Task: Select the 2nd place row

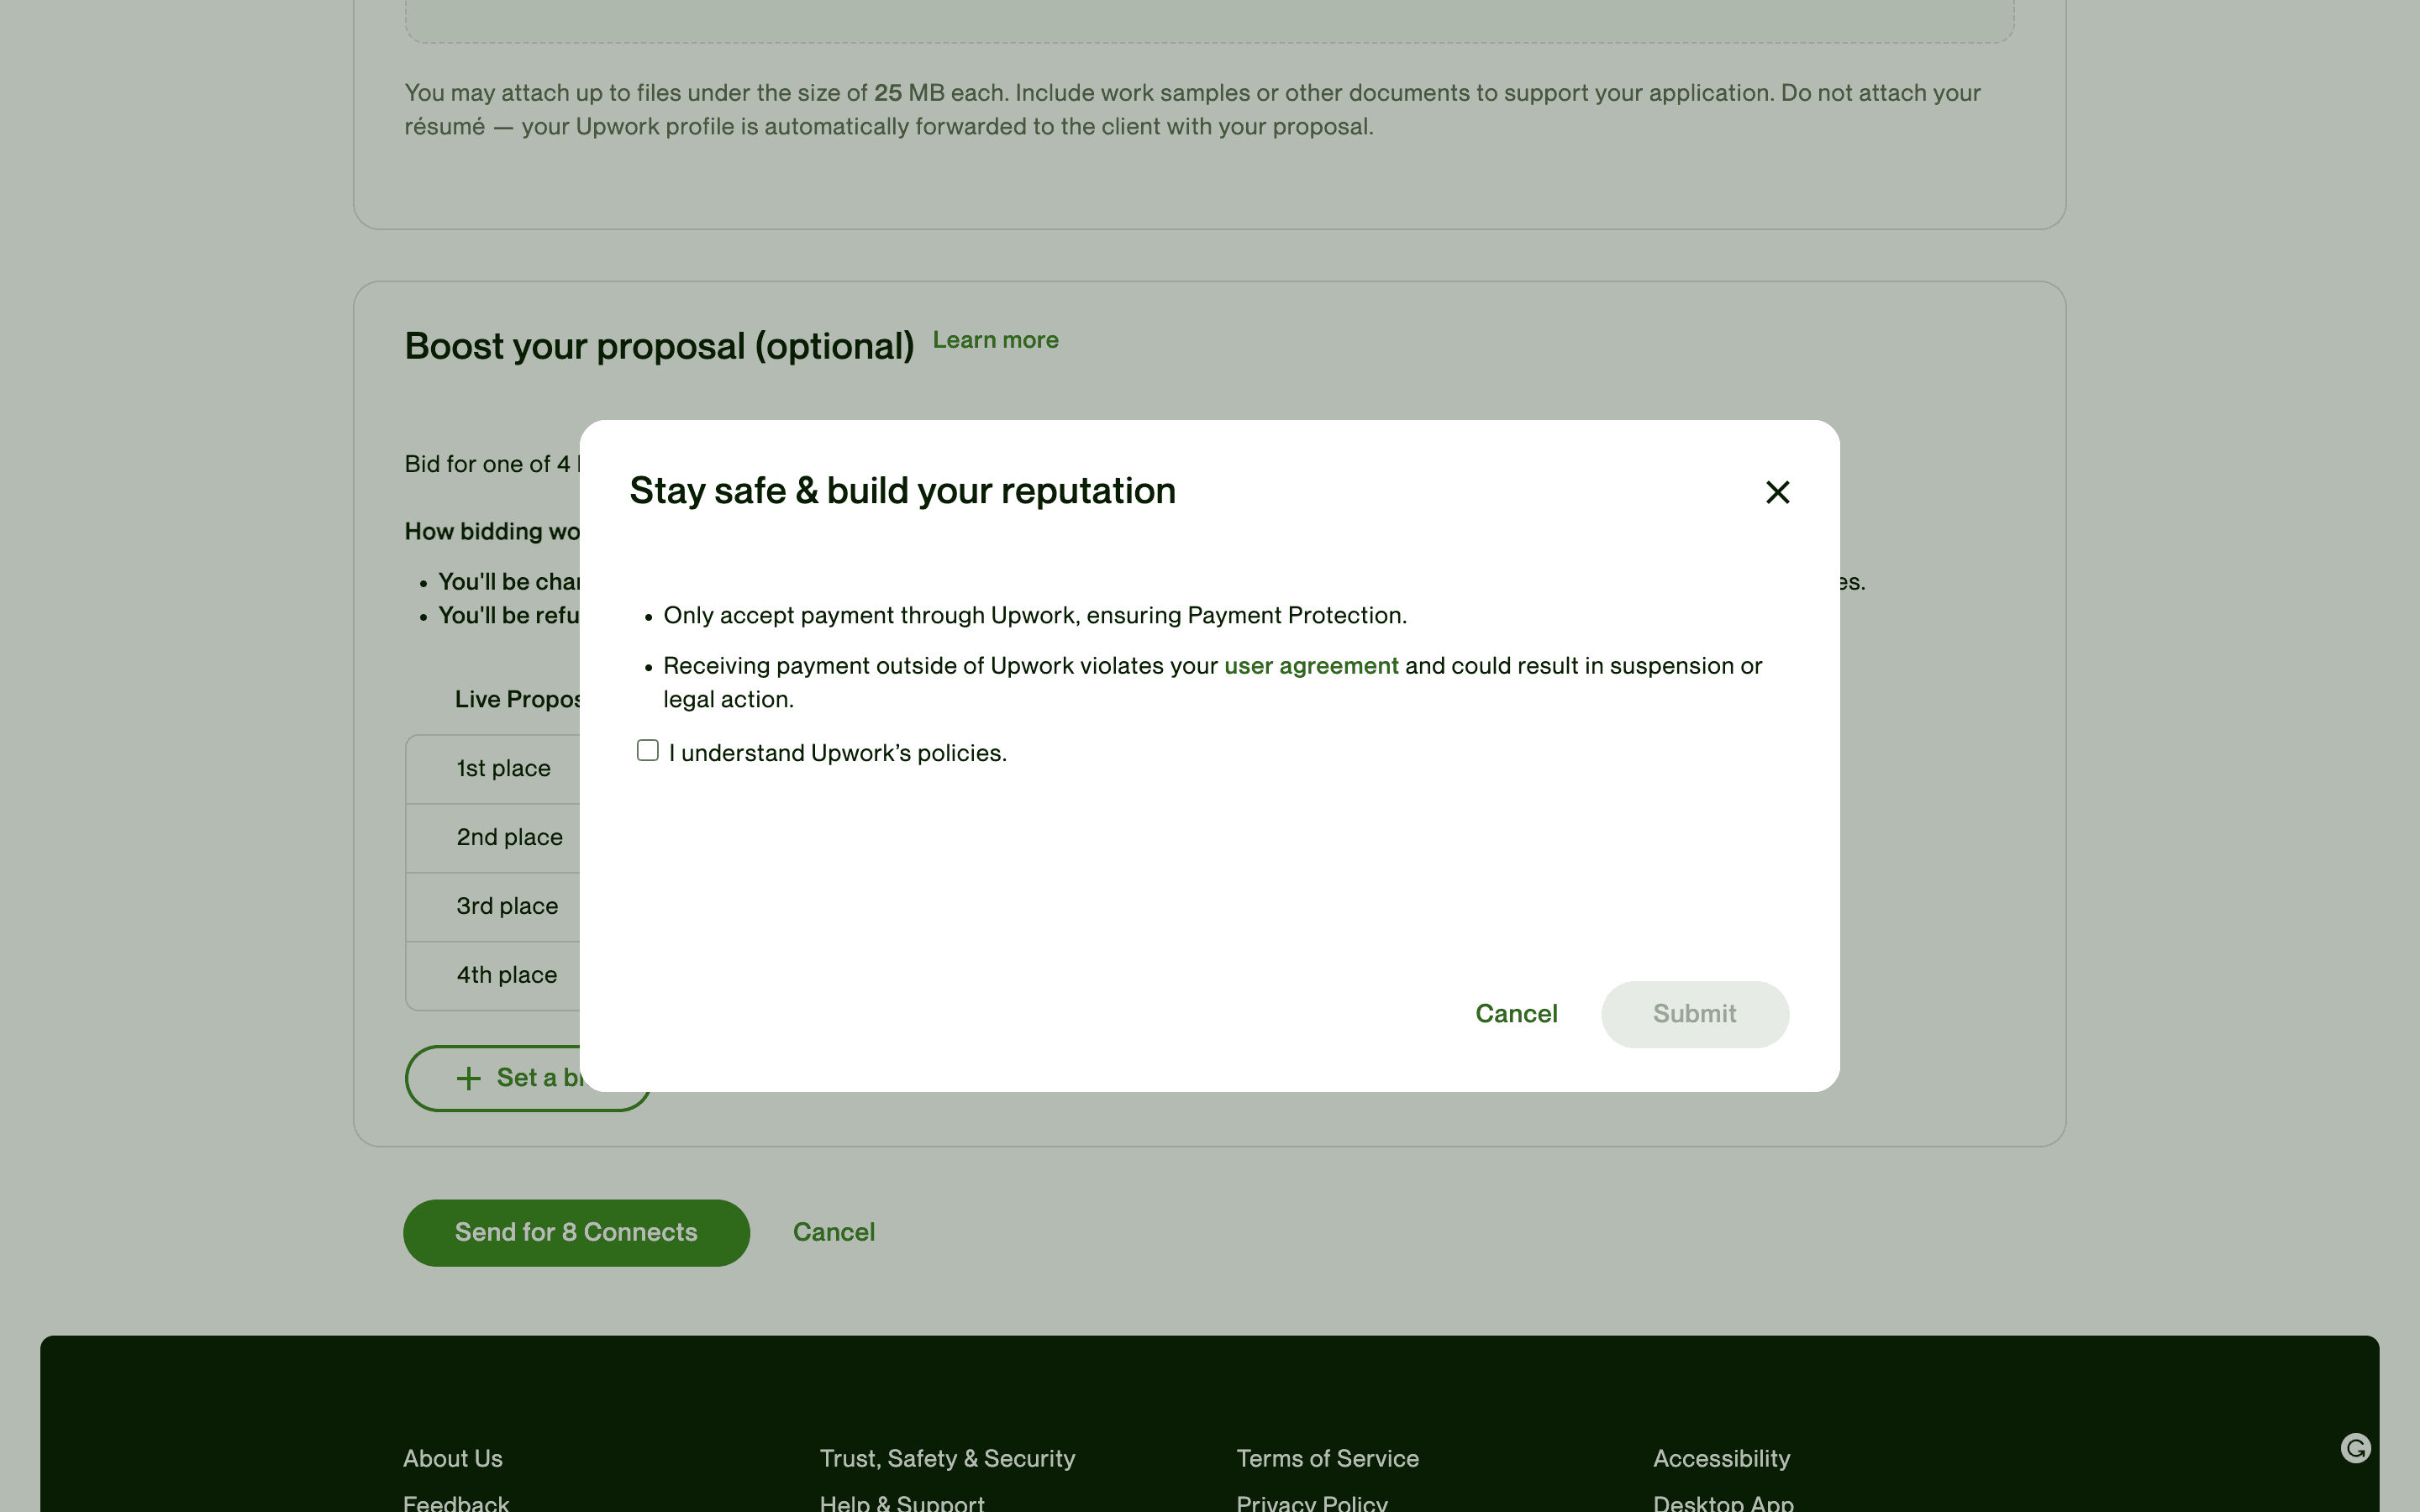Action: tap(493, 838)
